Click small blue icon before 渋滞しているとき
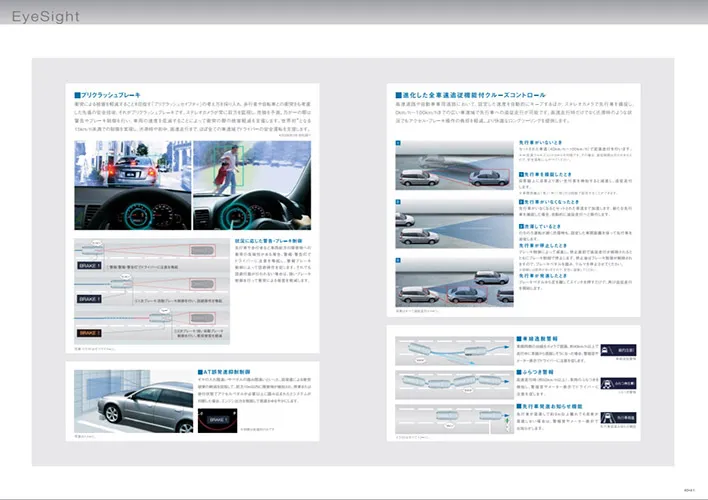Image resolution: width=708 pixels, height=500 pixels. pyautogui.click(x=521, y=226)
